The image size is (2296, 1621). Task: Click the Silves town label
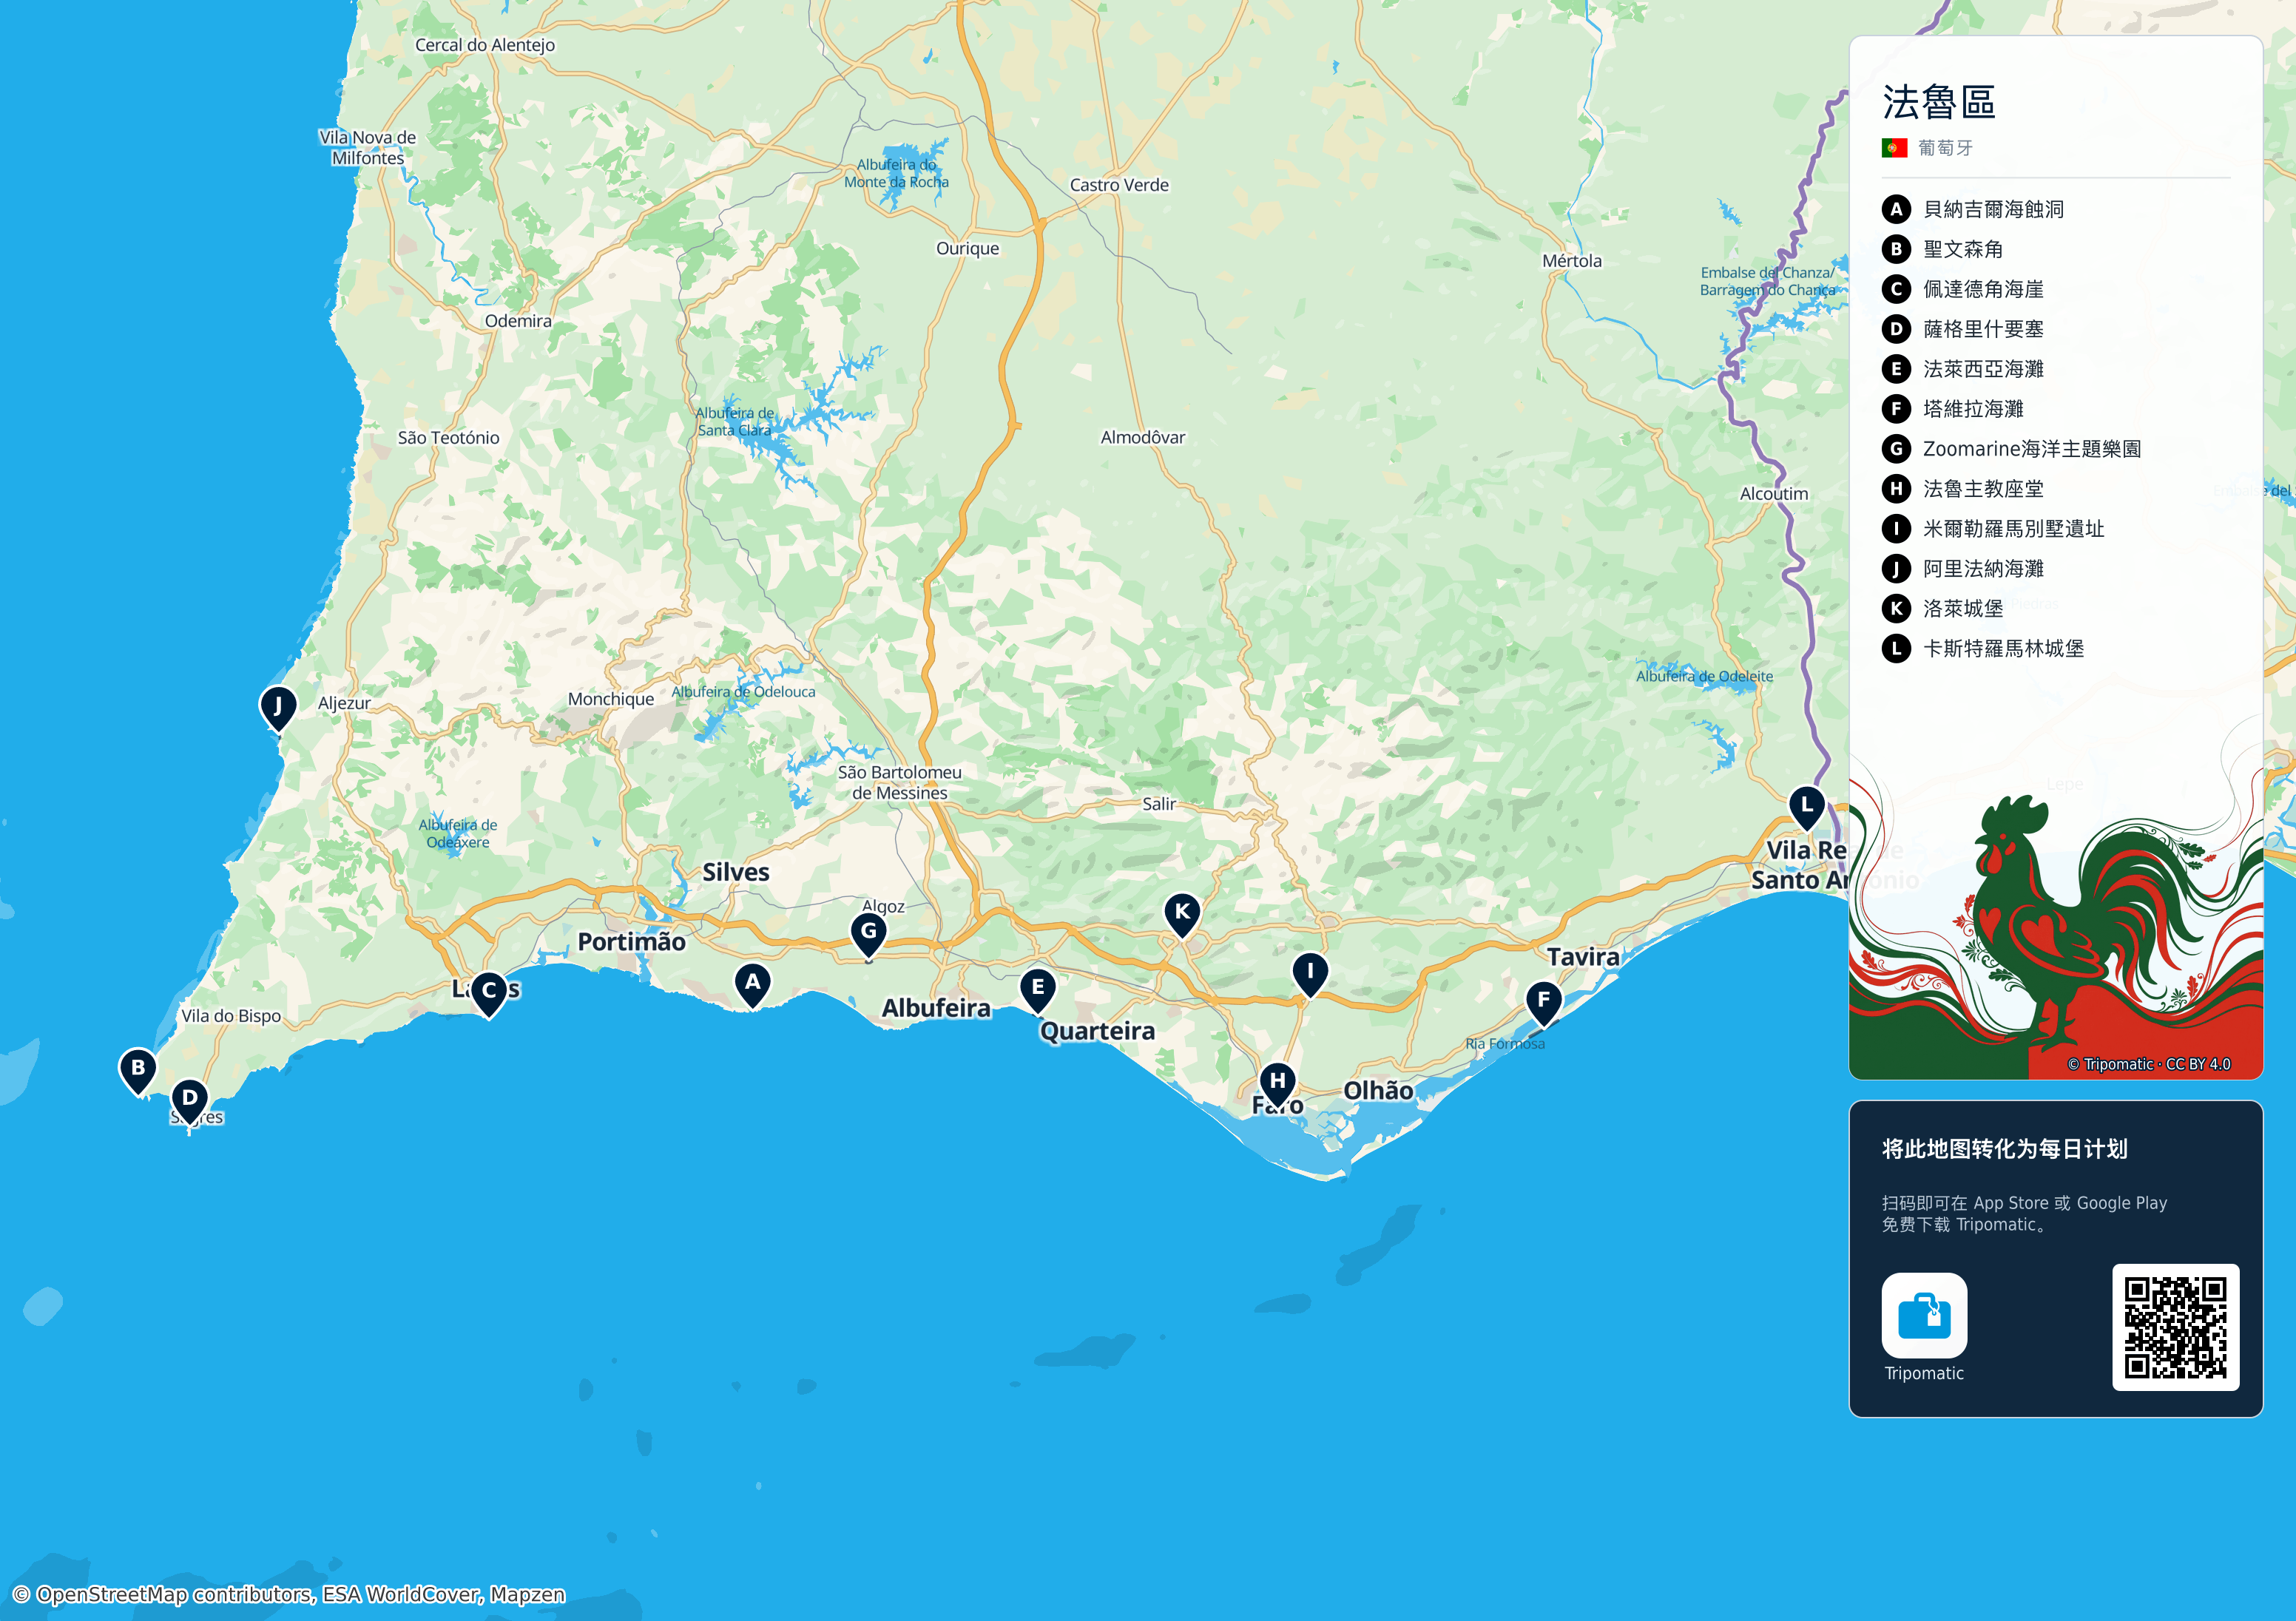(736, 872)
